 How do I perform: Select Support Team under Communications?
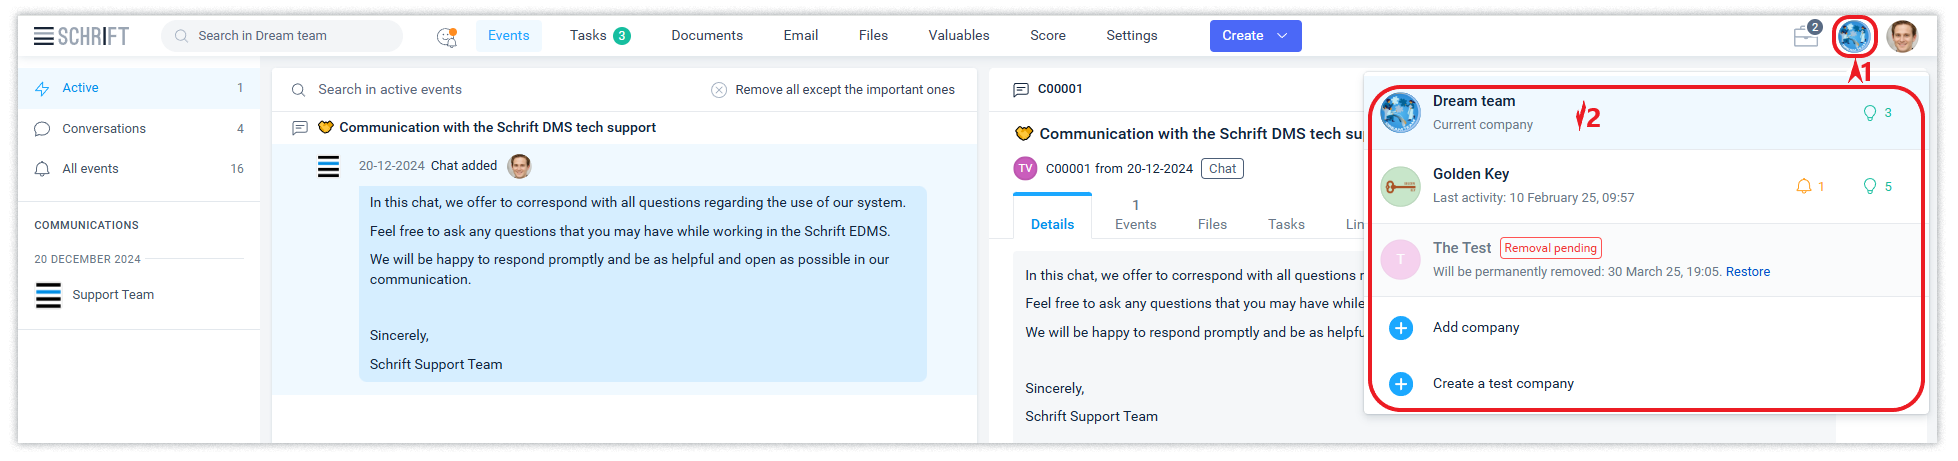coord(113,295)
